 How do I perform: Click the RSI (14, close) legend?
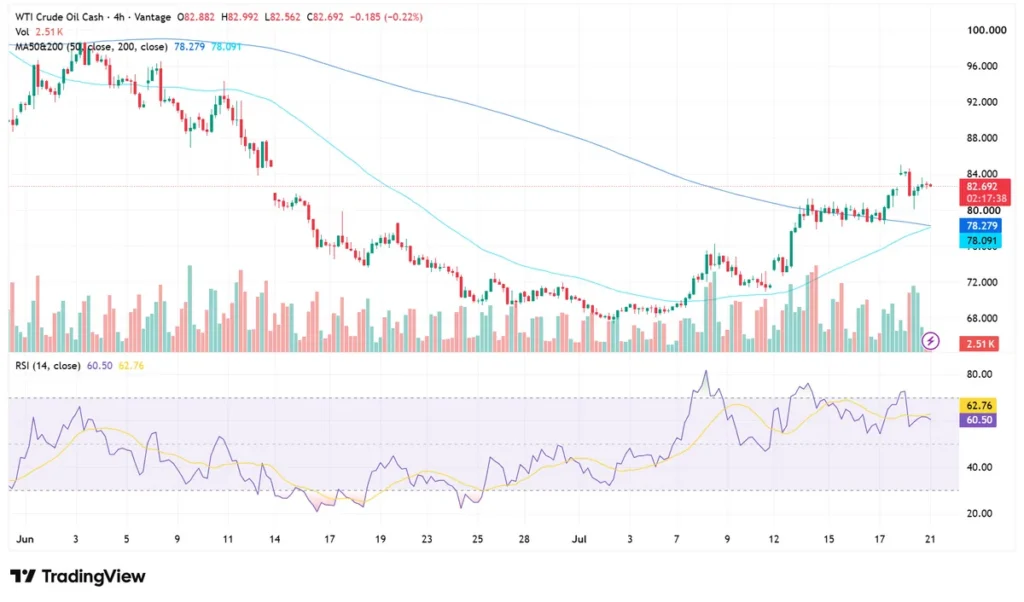pos(48,366)
